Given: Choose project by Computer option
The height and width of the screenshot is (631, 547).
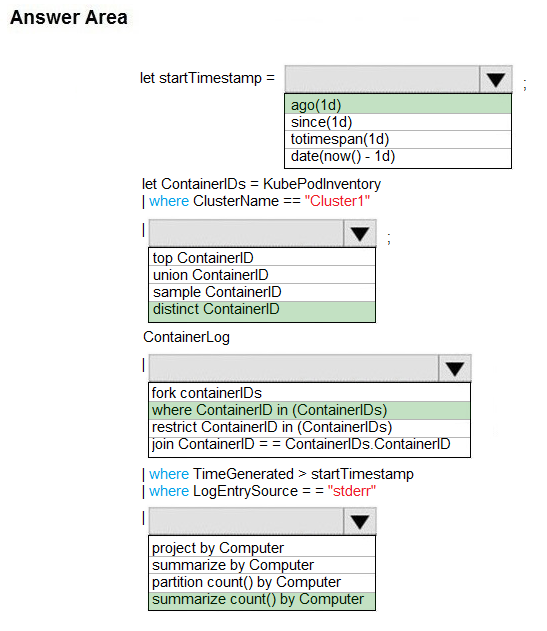Looking at the screenshot, I should point(262,547).
